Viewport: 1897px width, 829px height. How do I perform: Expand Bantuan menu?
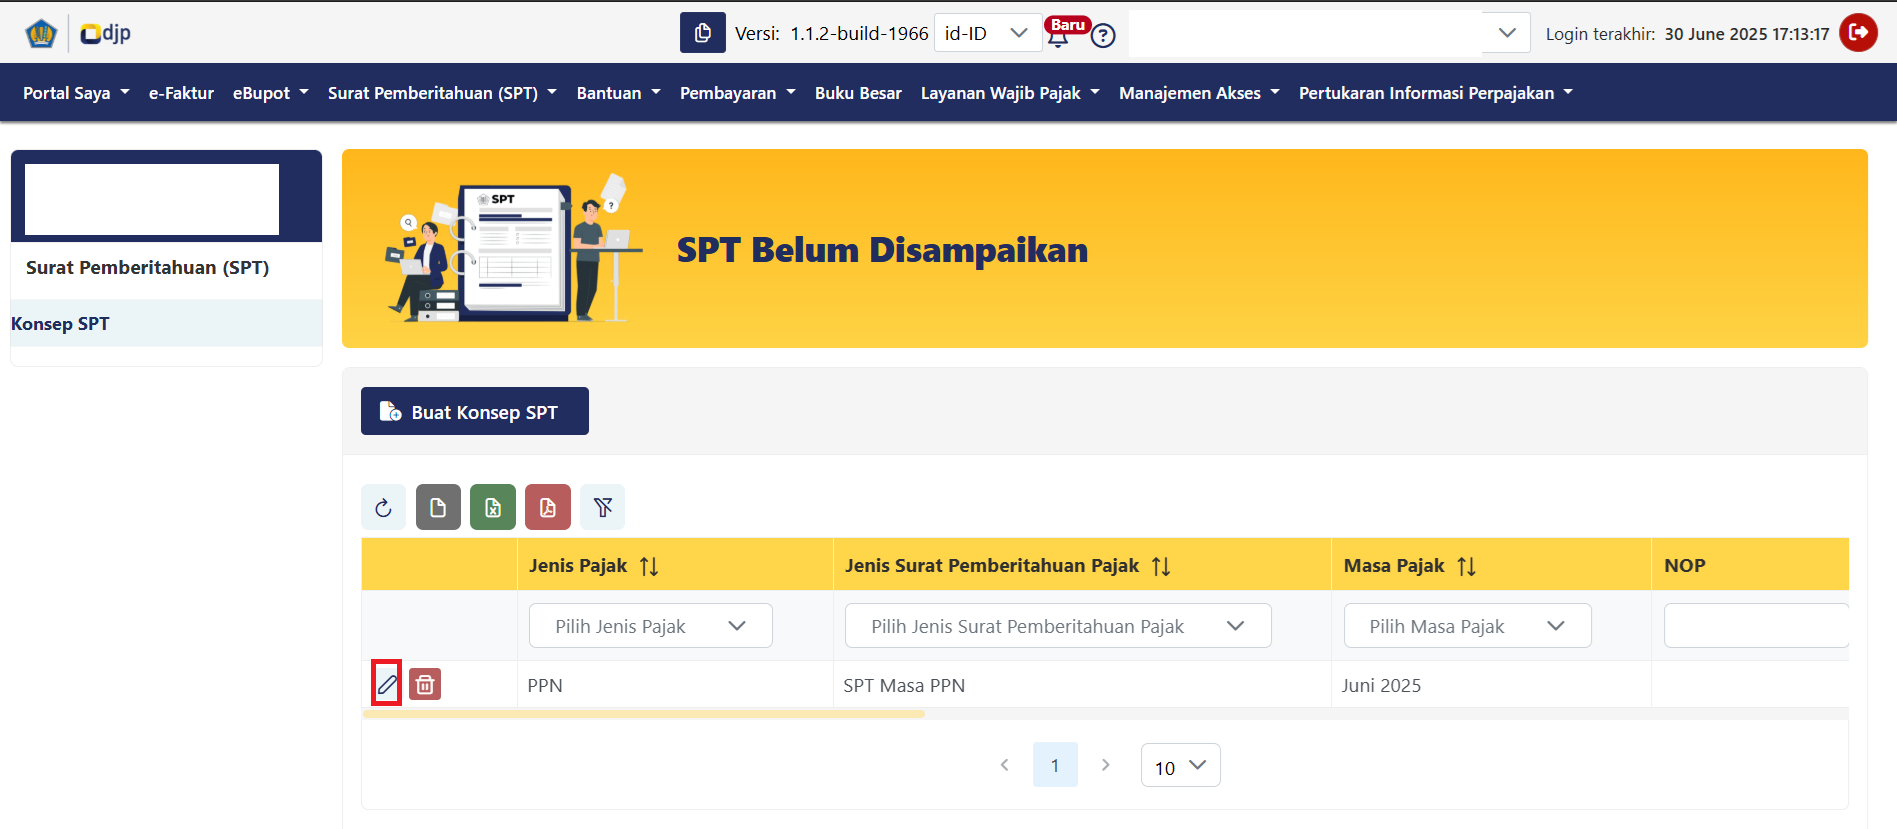(x=619, y=93)
